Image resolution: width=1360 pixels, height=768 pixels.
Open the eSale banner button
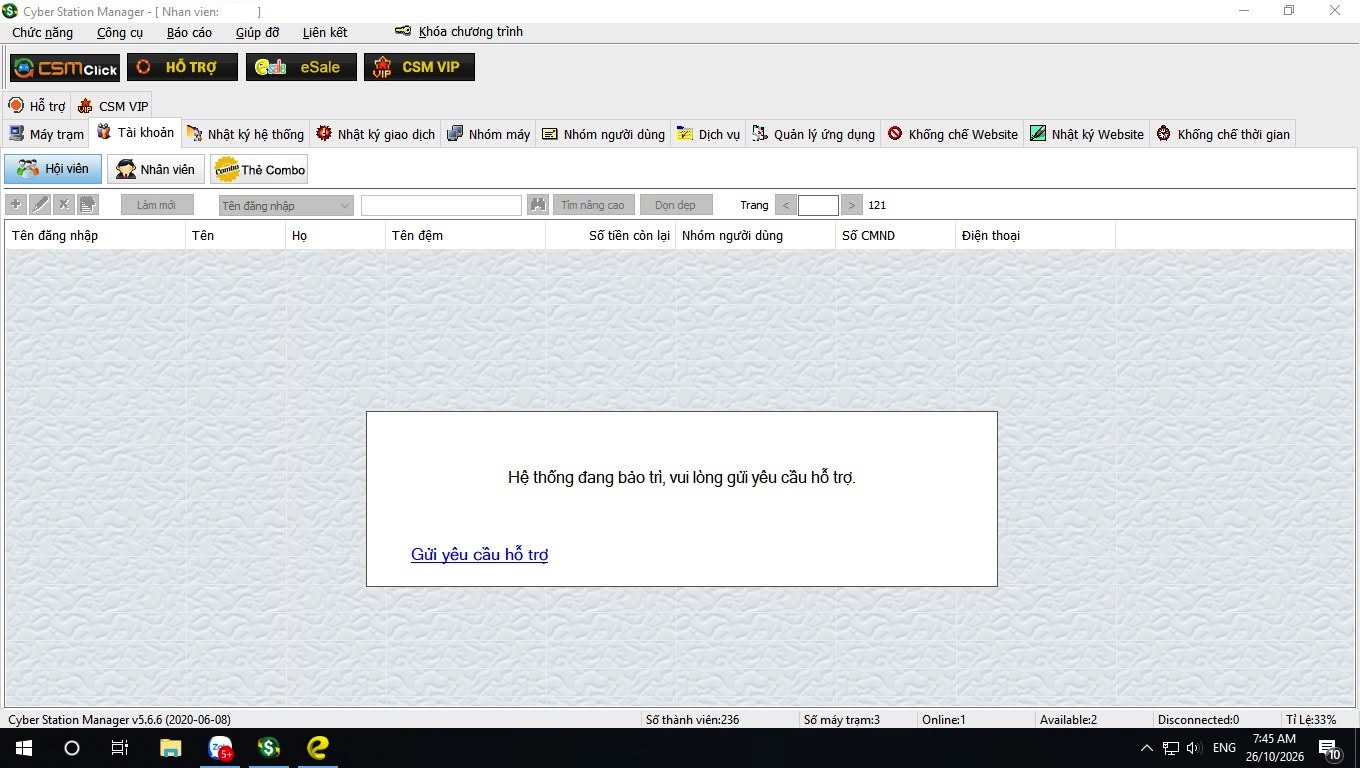(301, 67)
